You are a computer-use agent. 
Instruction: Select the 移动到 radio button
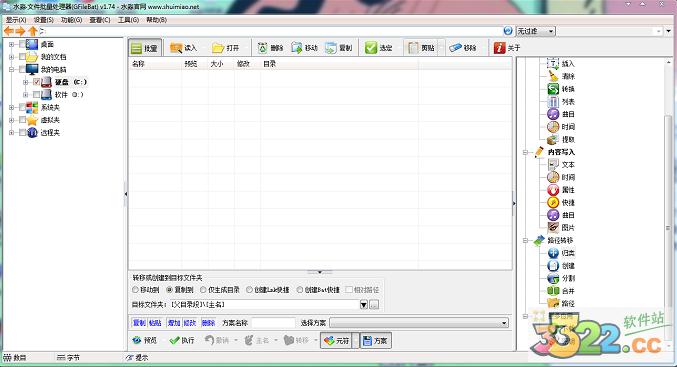136,290
